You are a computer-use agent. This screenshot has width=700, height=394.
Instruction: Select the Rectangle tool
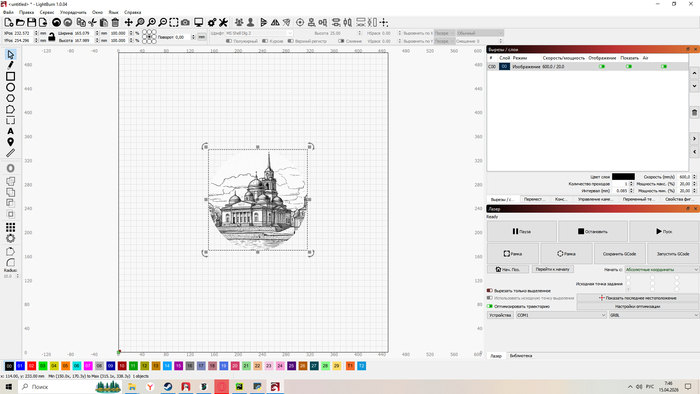10,76
